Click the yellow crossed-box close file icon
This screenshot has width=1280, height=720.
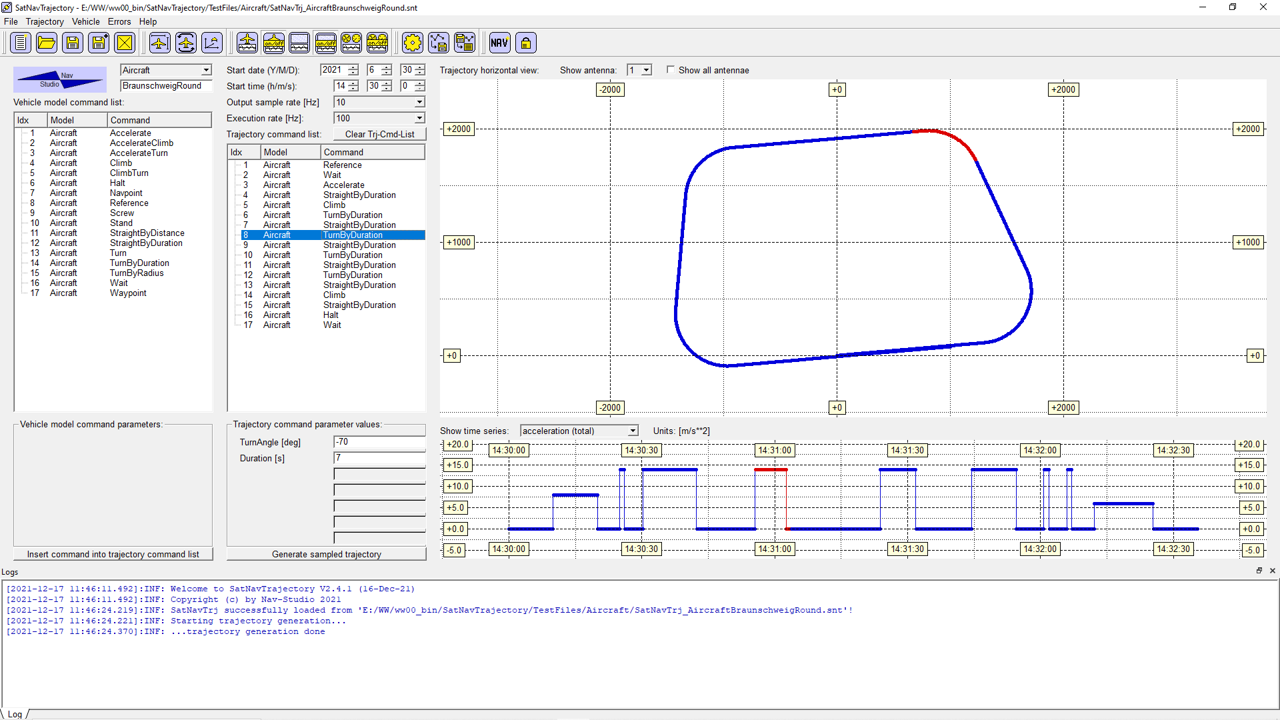point(124,42)
